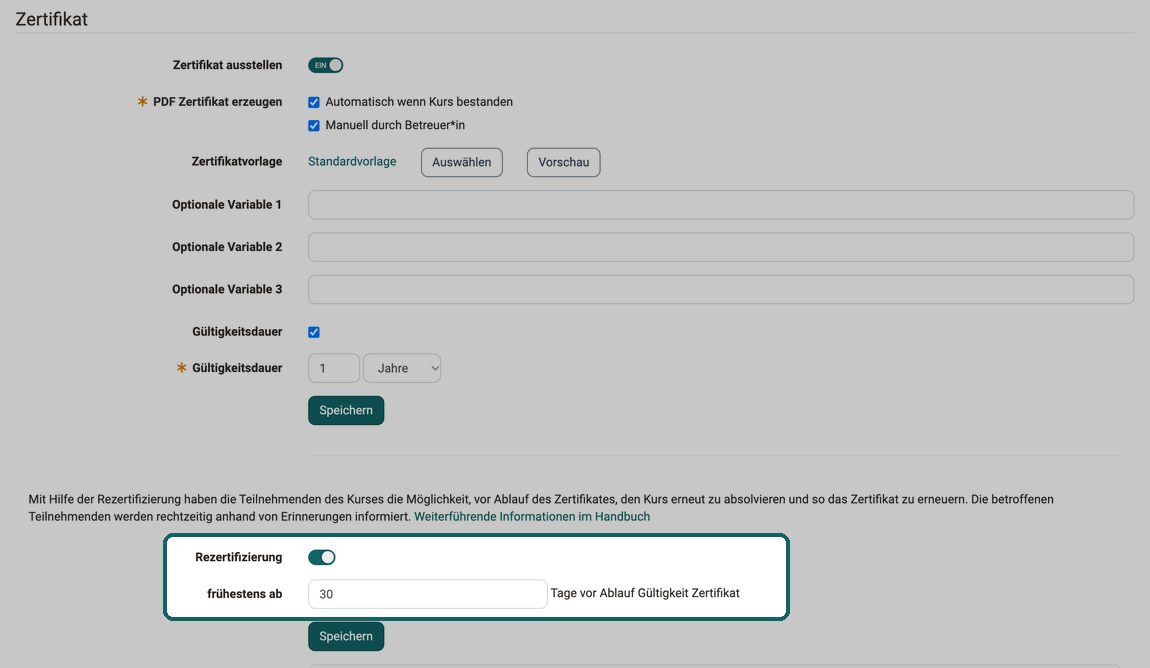Image resolution: width=1150 pixels, height=668 pixels.
Task: Save certificate settings with upper 'Speichern'
Action: coord(346,411)
